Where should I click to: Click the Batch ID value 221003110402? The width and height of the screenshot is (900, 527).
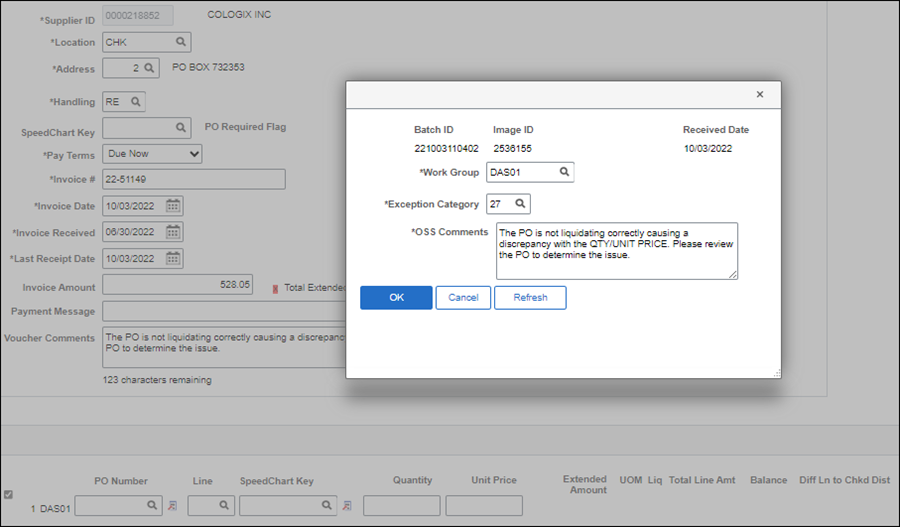[x=447, y=149]
